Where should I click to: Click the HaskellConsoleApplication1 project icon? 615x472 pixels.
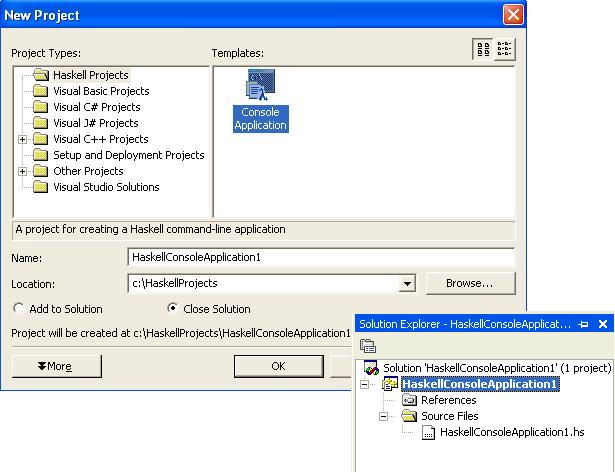click(390, 384)
